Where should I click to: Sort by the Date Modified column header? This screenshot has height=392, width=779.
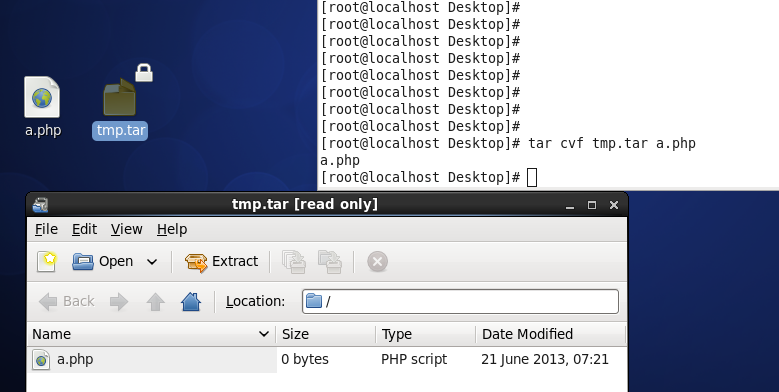coord(550,334)
